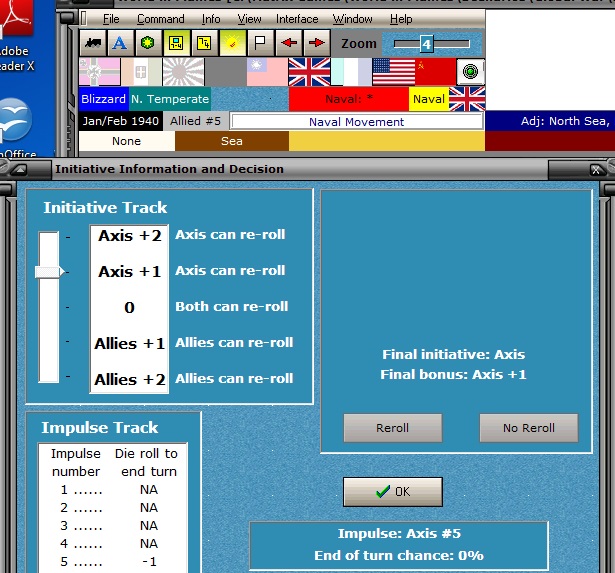Viewport: 615px width, 573px height.
Task: Select the German flag
Action: click(x=99, y=72)
